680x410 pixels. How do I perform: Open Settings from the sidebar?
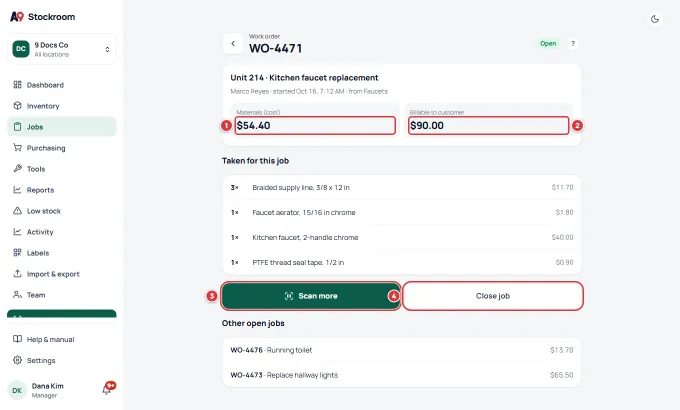click(62, 361)
